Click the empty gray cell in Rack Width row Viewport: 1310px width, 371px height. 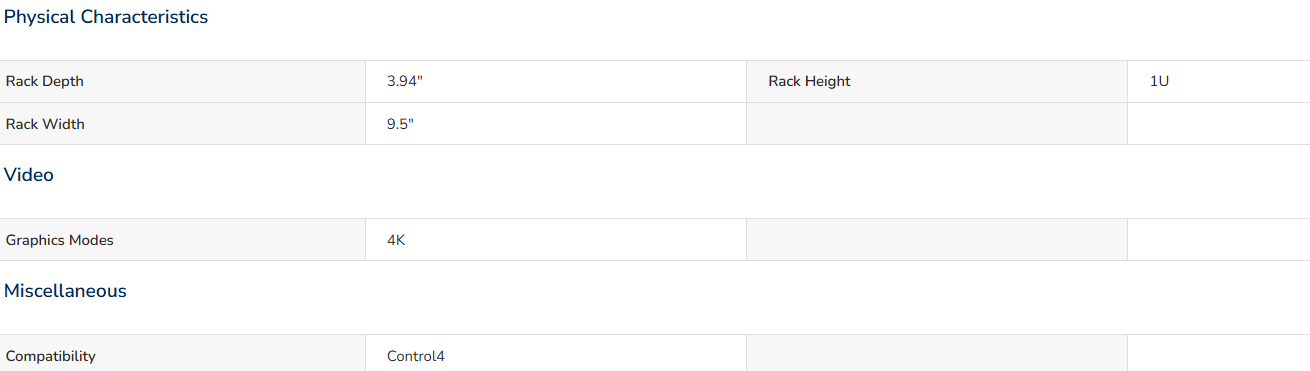(937, 124)
